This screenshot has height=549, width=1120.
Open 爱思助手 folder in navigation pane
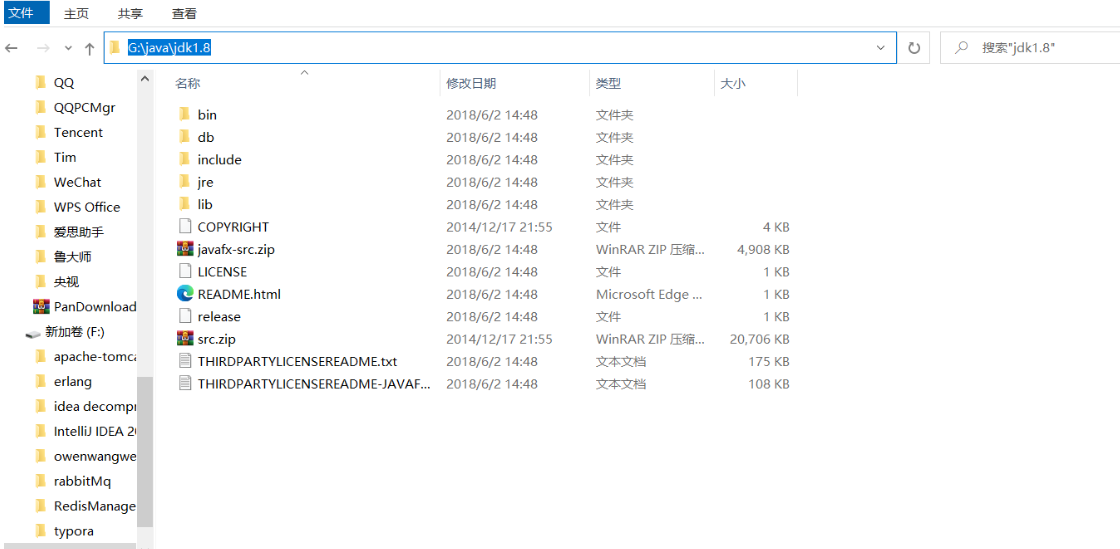(79, 232)
